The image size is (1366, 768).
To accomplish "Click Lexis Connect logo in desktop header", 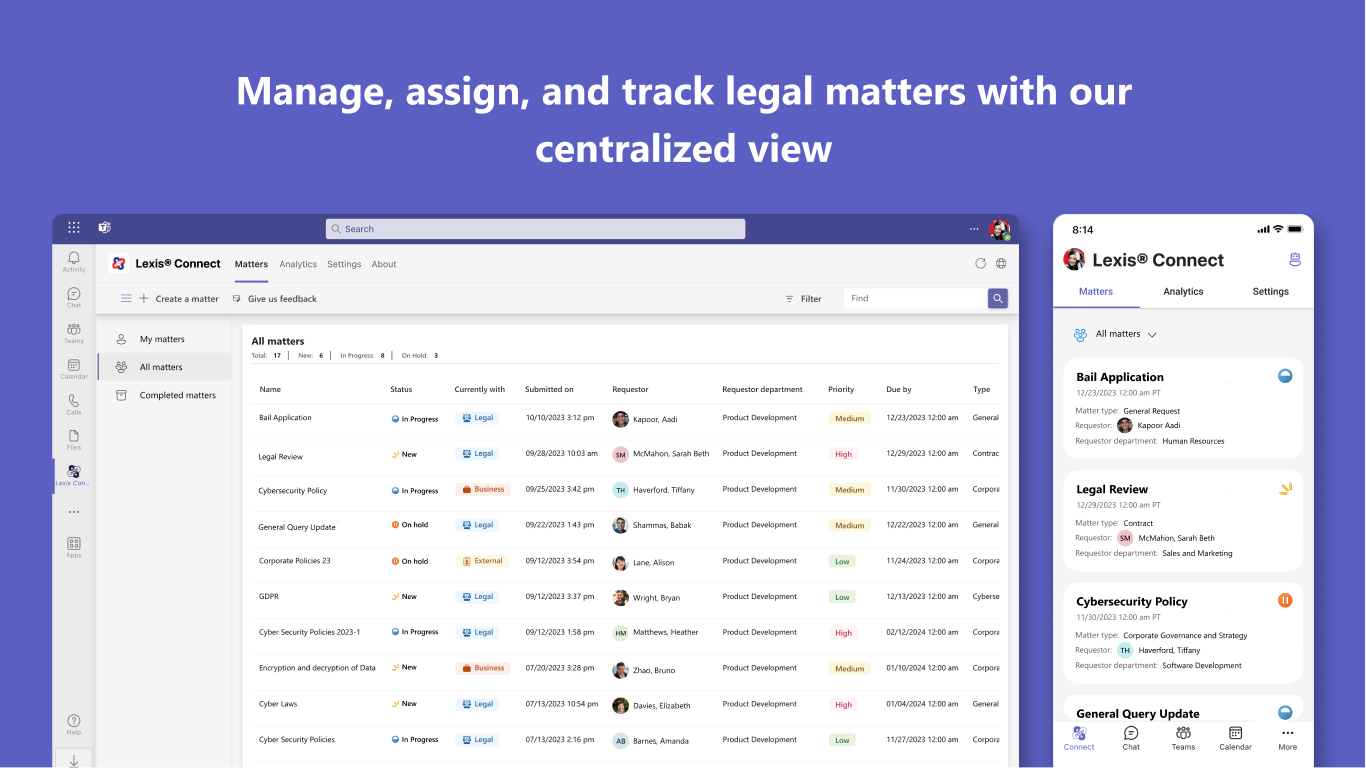I will tap(118, 264).
